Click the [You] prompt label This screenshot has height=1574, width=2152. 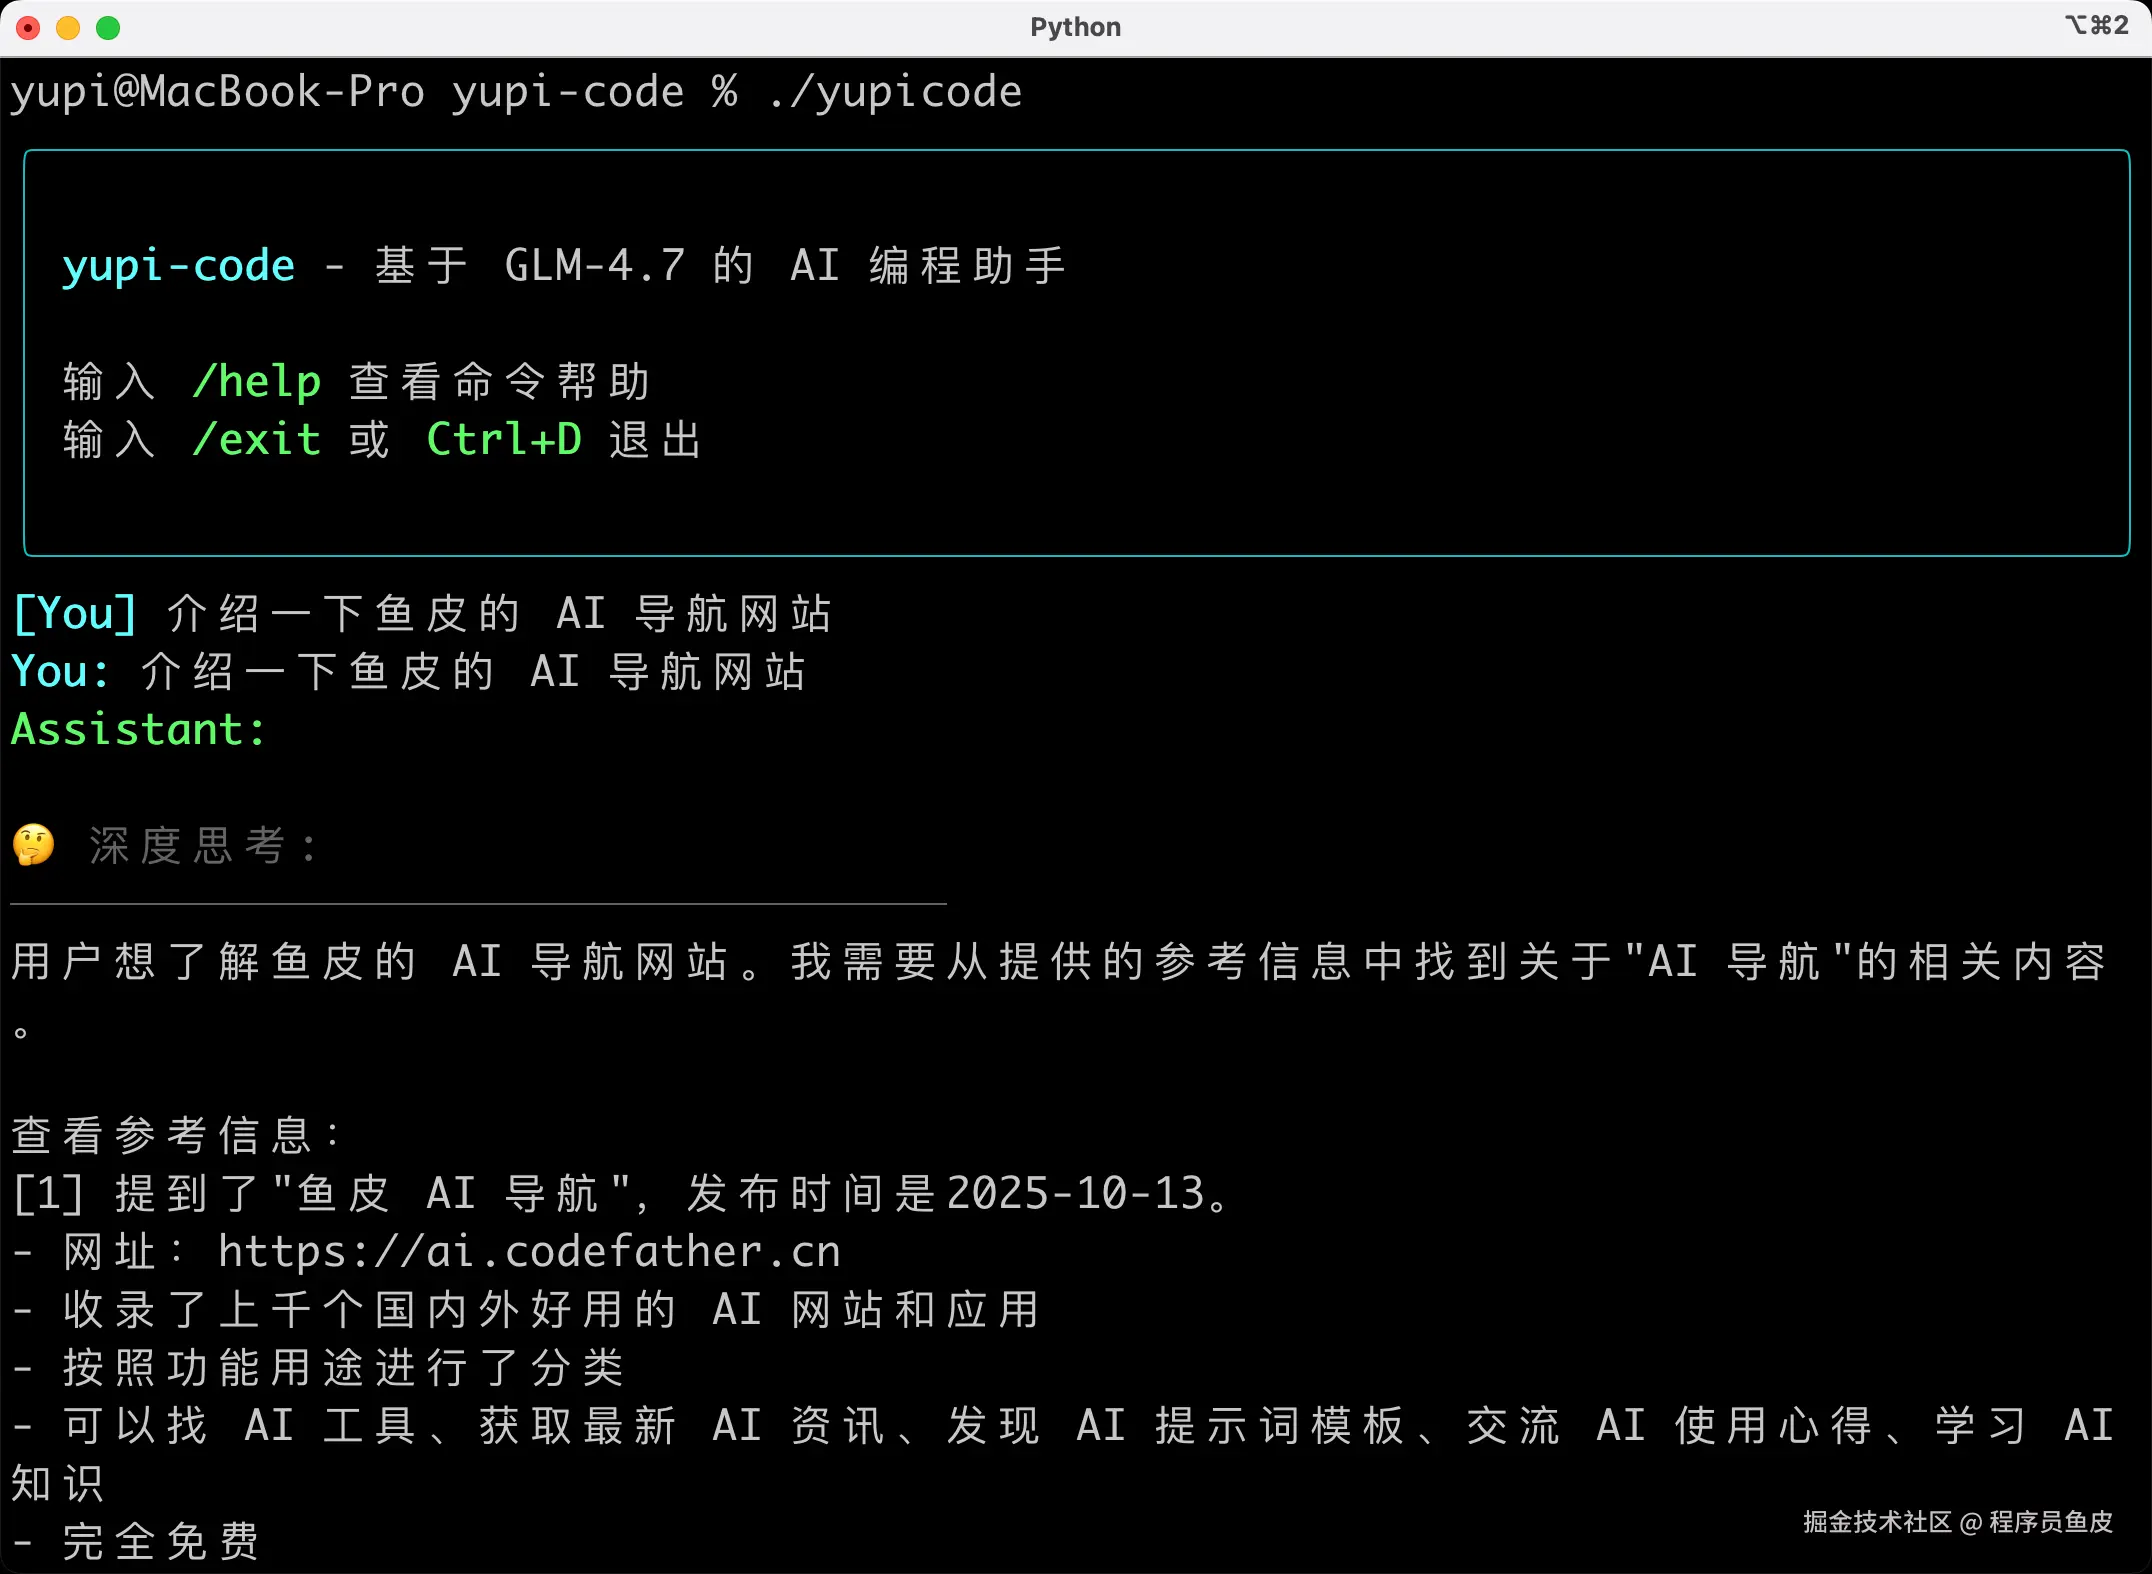pyautogui.click(x=75, y=613)
